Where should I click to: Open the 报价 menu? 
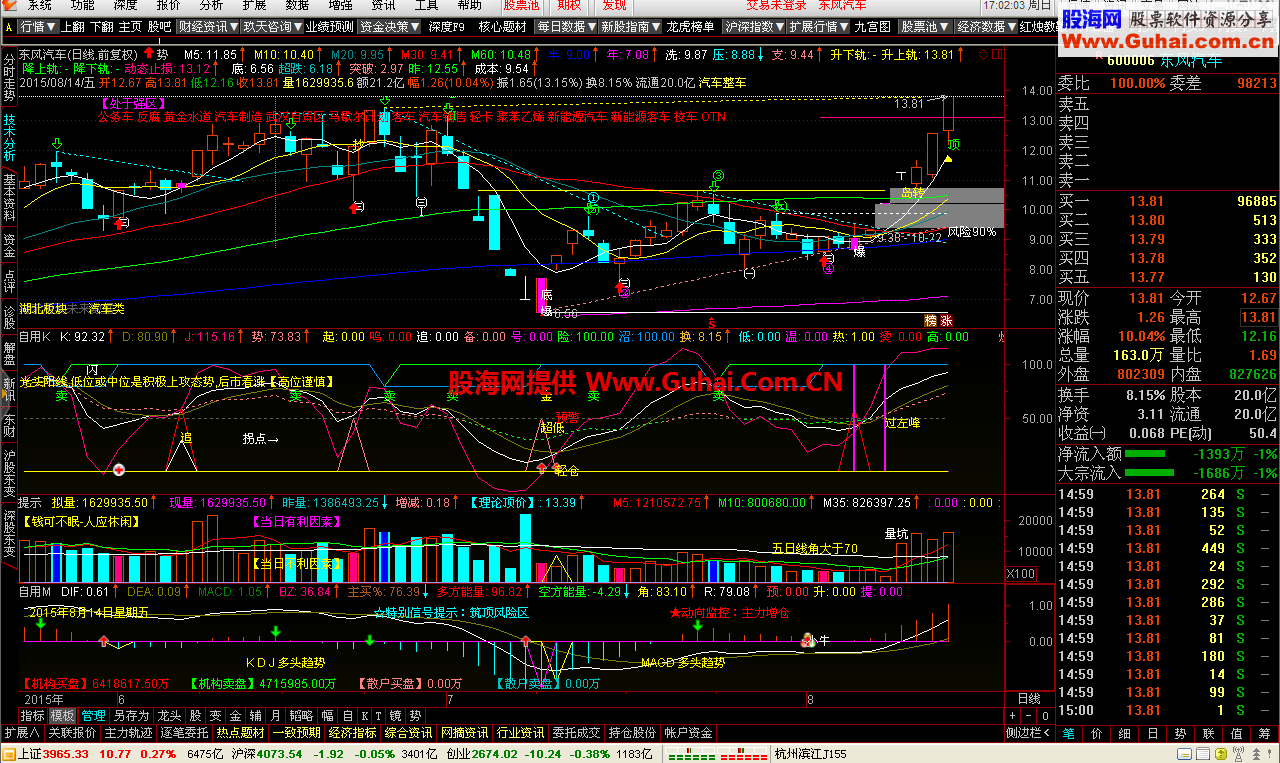click(169, 6)
